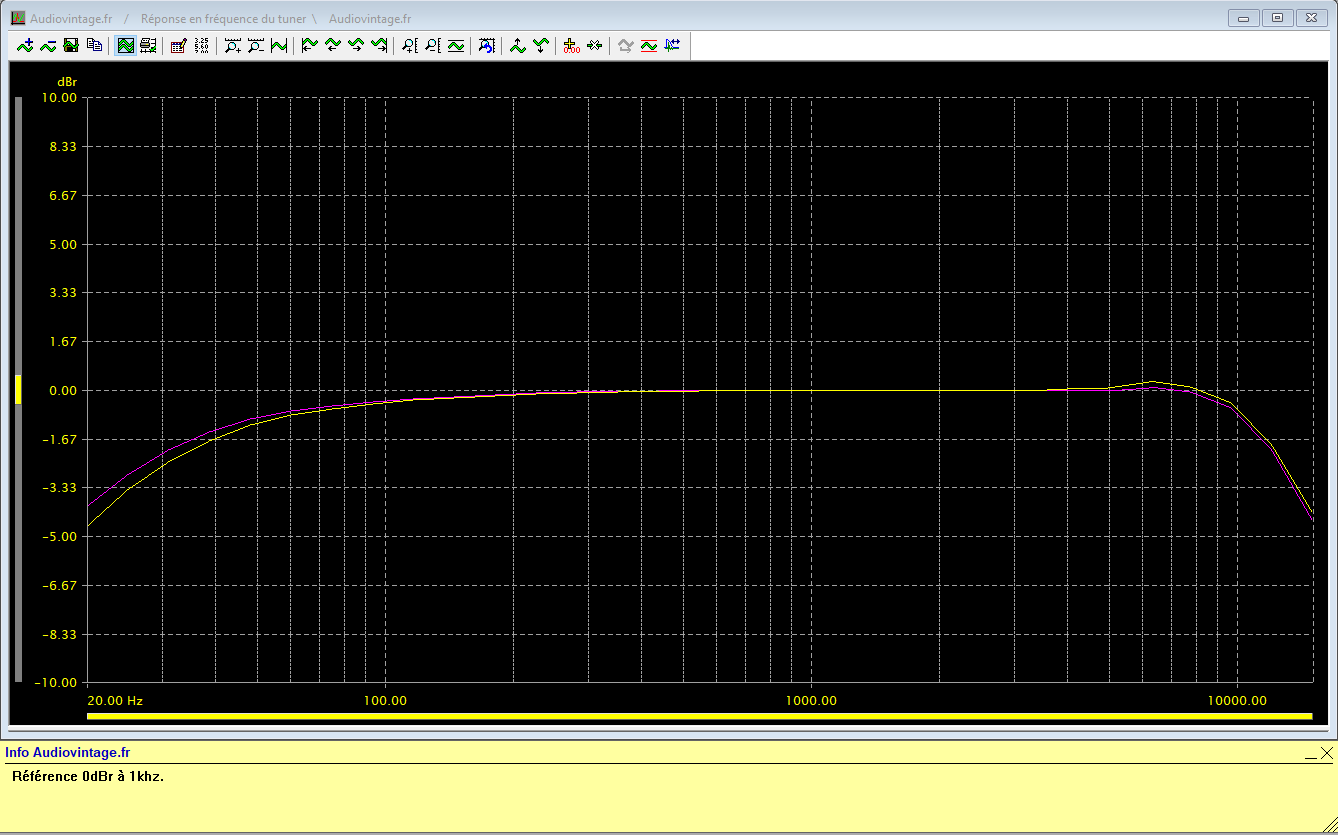Click vertical zoom out magnifier icon

coord(432,45)
